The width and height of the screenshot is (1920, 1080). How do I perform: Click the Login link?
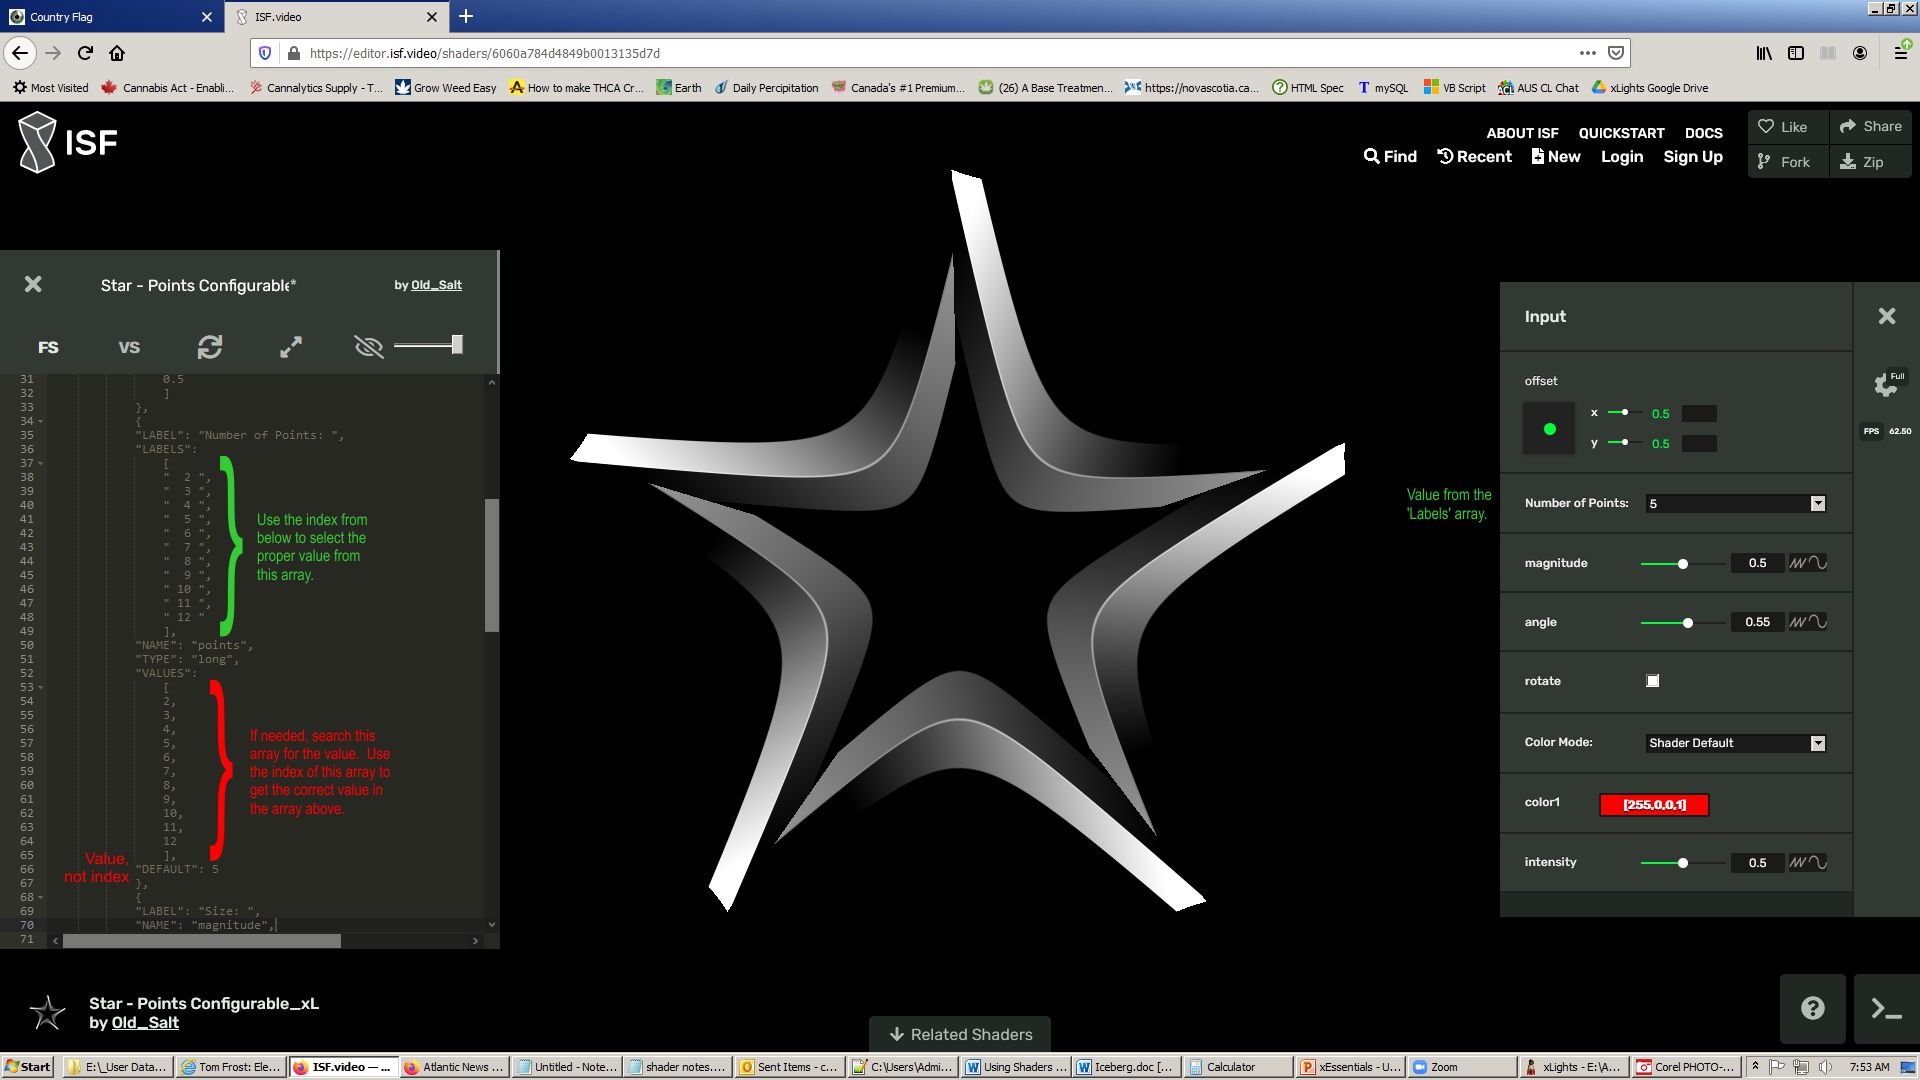(1621, 157)
